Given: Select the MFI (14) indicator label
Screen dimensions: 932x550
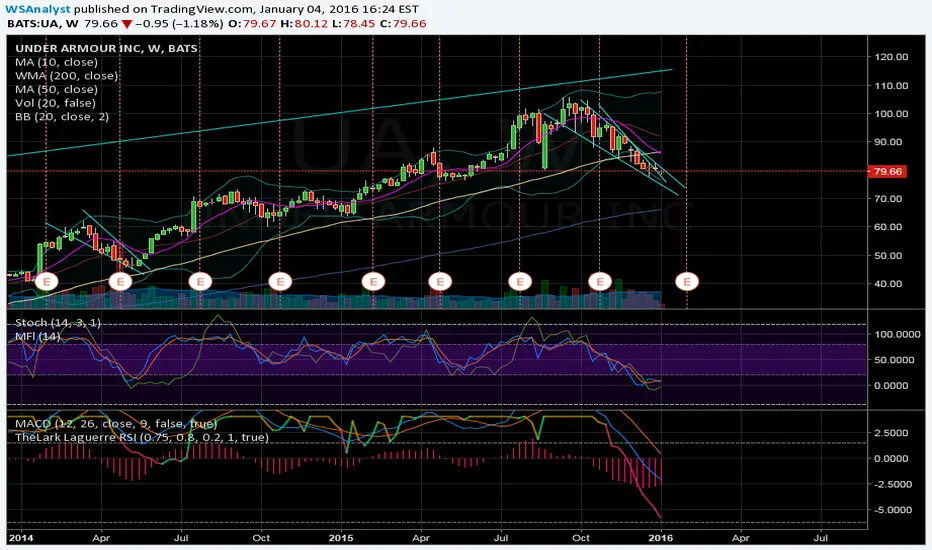Looking at the screenshot, I should (x=37, y=337).
